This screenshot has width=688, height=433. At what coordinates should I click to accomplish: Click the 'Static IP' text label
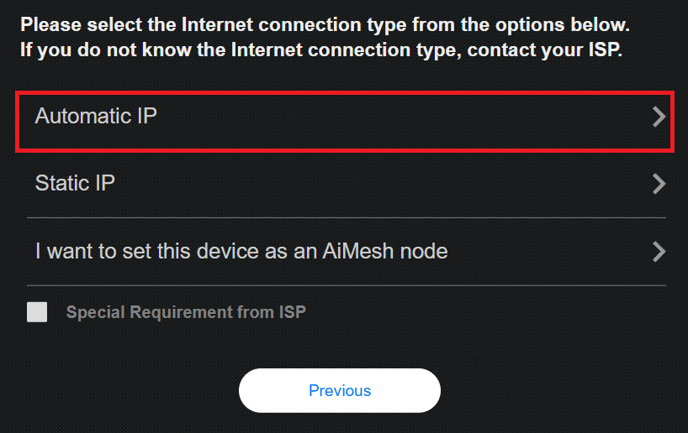click(75, 184)
